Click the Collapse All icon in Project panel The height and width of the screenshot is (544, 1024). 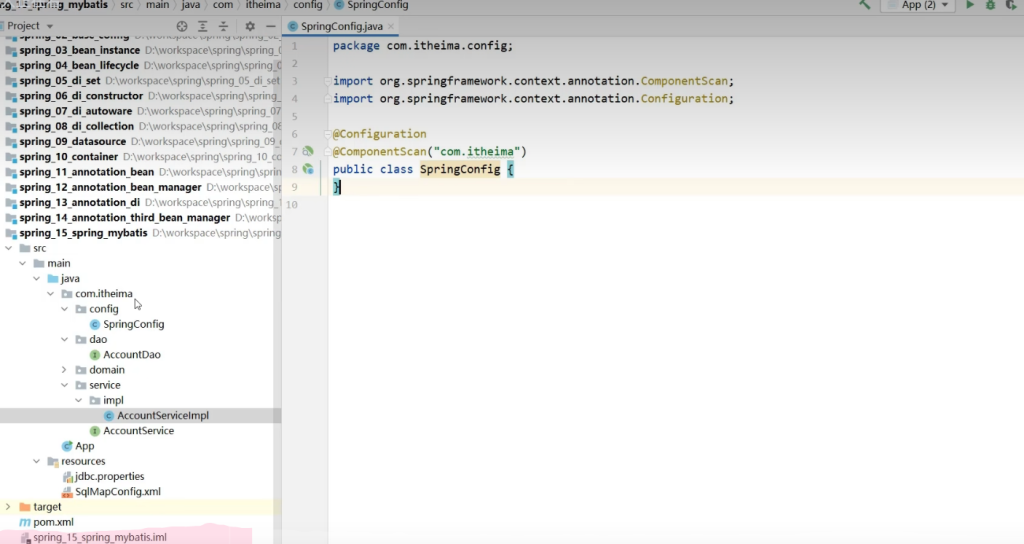[x=224, y=26]
